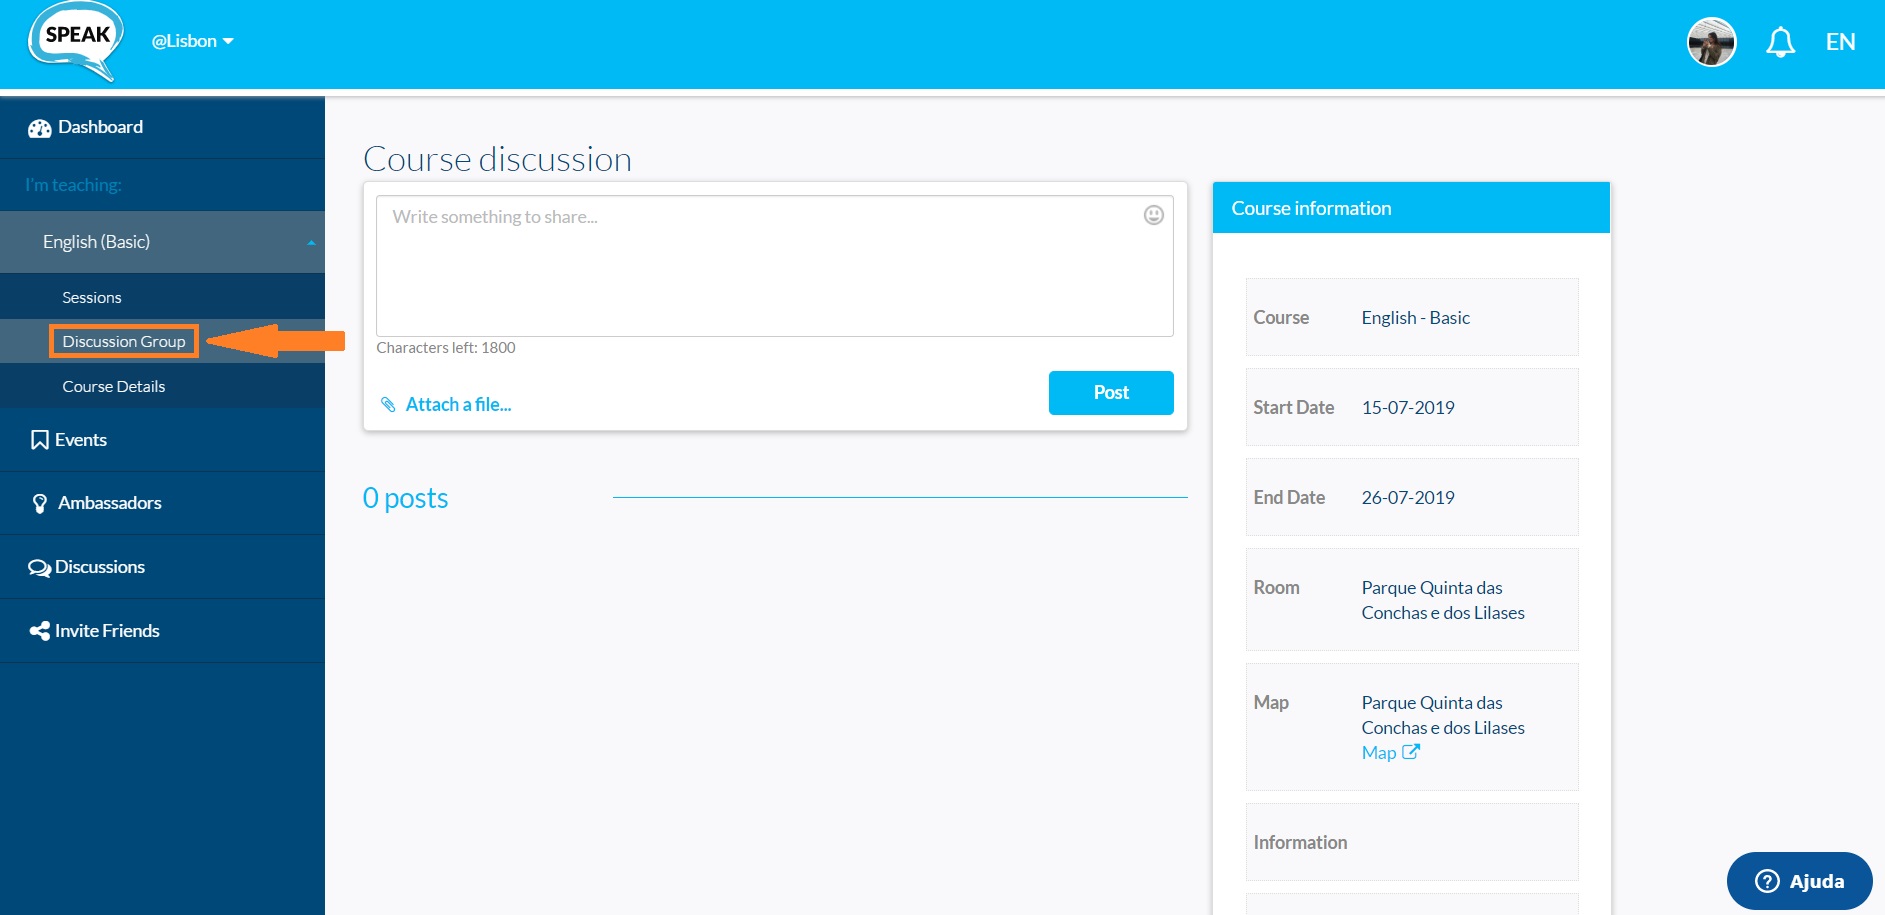
Task: Click the Attach a file link
Action: 458,405
